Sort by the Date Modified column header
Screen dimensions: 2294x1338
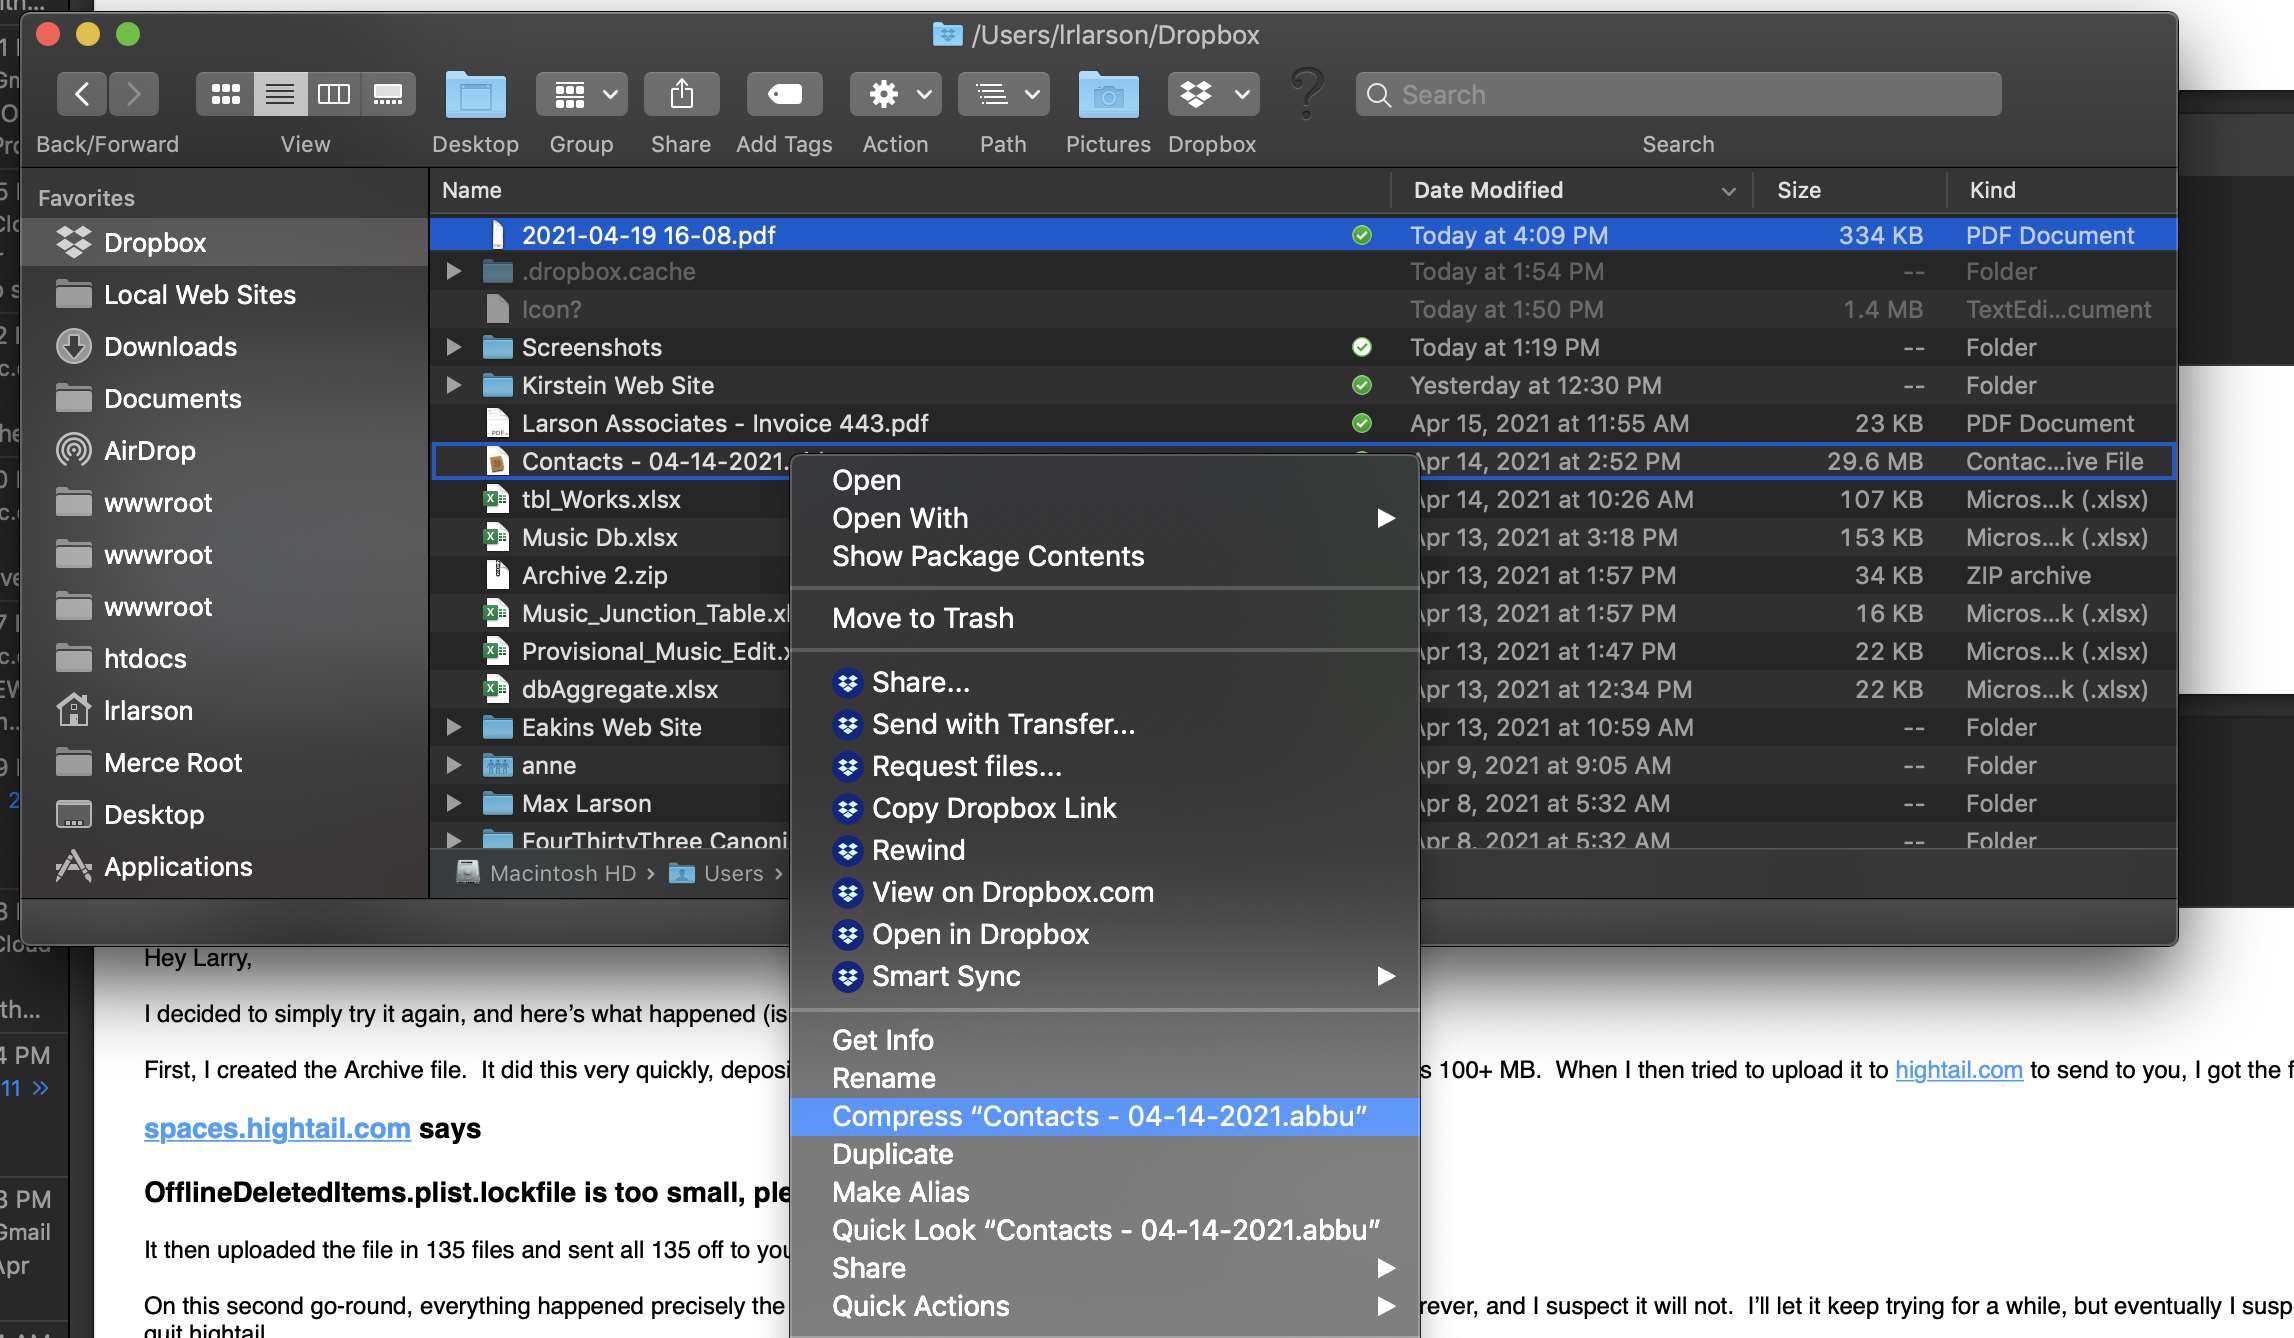(1571, 190)
